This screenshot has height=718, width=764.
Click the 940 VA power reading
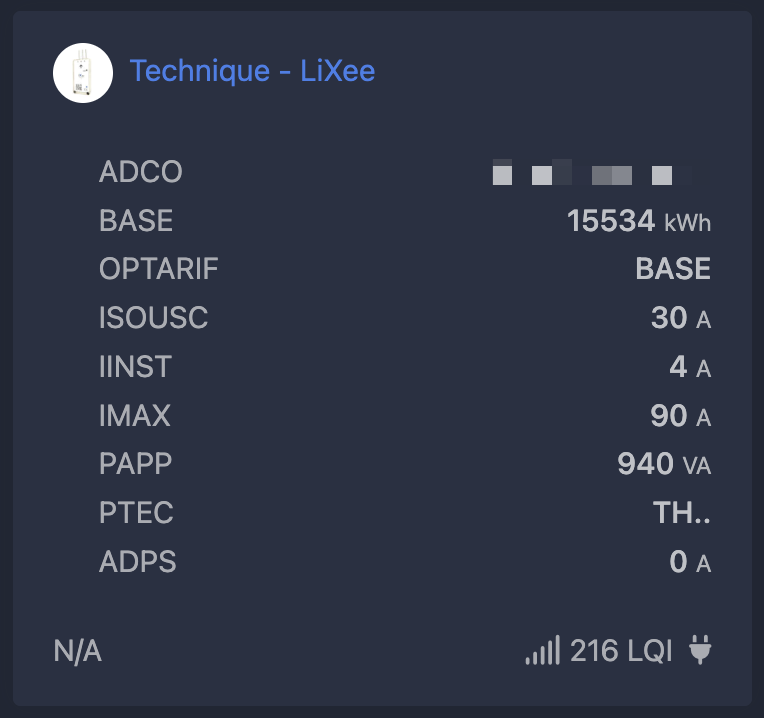click(x=663, y=464)
